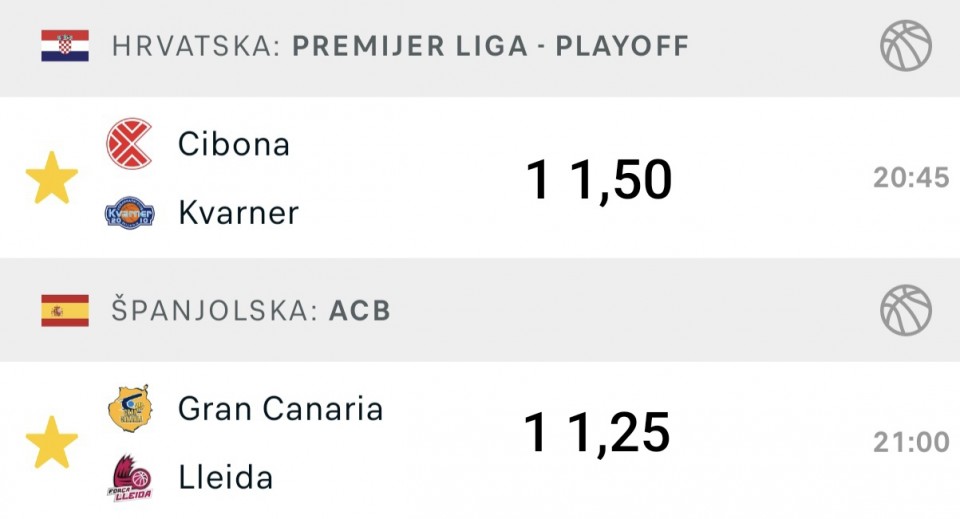Toggle favorite star for Cibona vs Kvarner
This screenshot has height=519, width=960.
pyautogui.click(x=52, y=178)
